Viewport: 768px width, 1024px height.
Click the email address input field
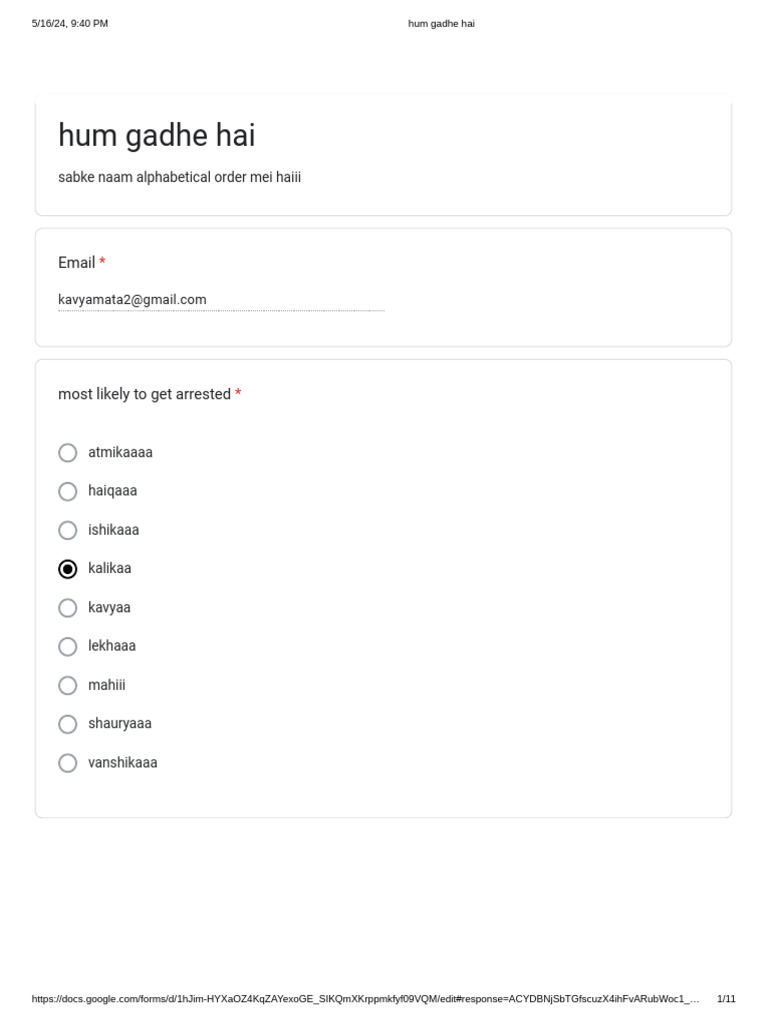(220, 300)
